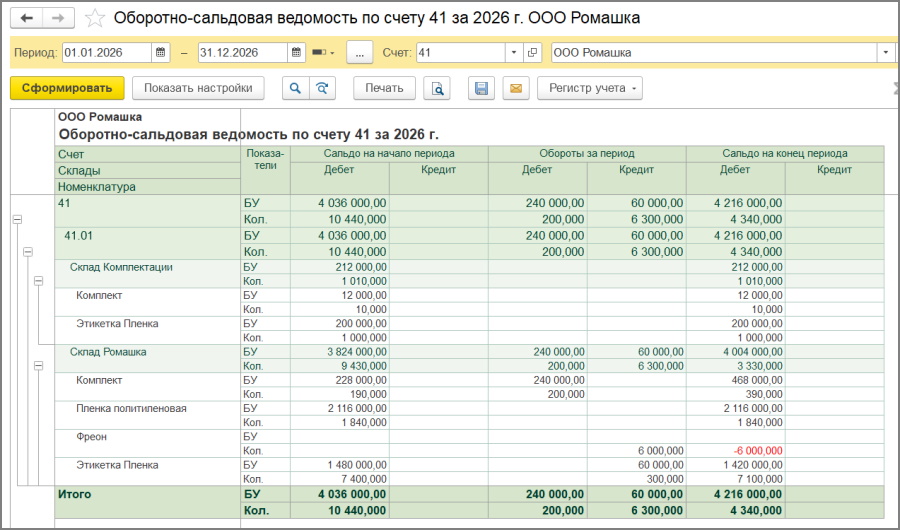Open calendar for period start date
The image size is (900, 530).
[x=160, y=52]
